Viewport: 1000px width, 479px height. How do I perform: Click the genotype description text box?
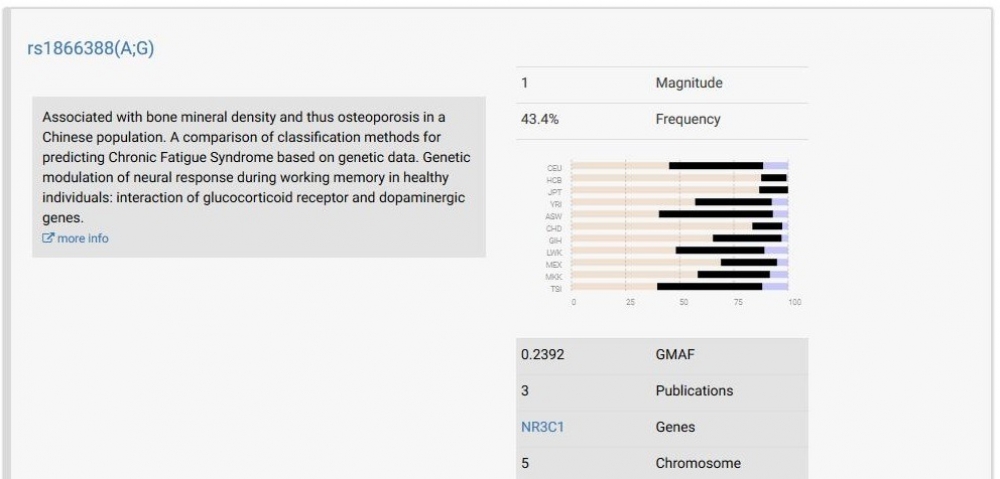click(x=258, y=176)
